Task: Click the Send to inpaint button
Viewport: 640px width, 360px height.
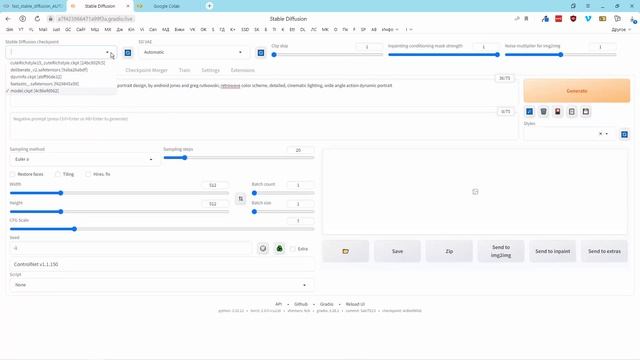Action: click(x=553, y=251)
